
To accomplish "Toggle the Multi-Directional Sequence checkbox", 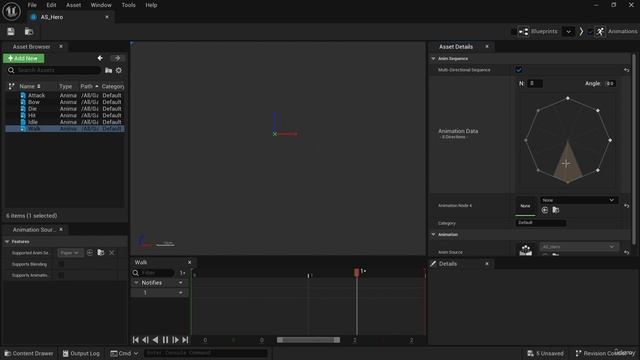I will (x=519, y=70).
